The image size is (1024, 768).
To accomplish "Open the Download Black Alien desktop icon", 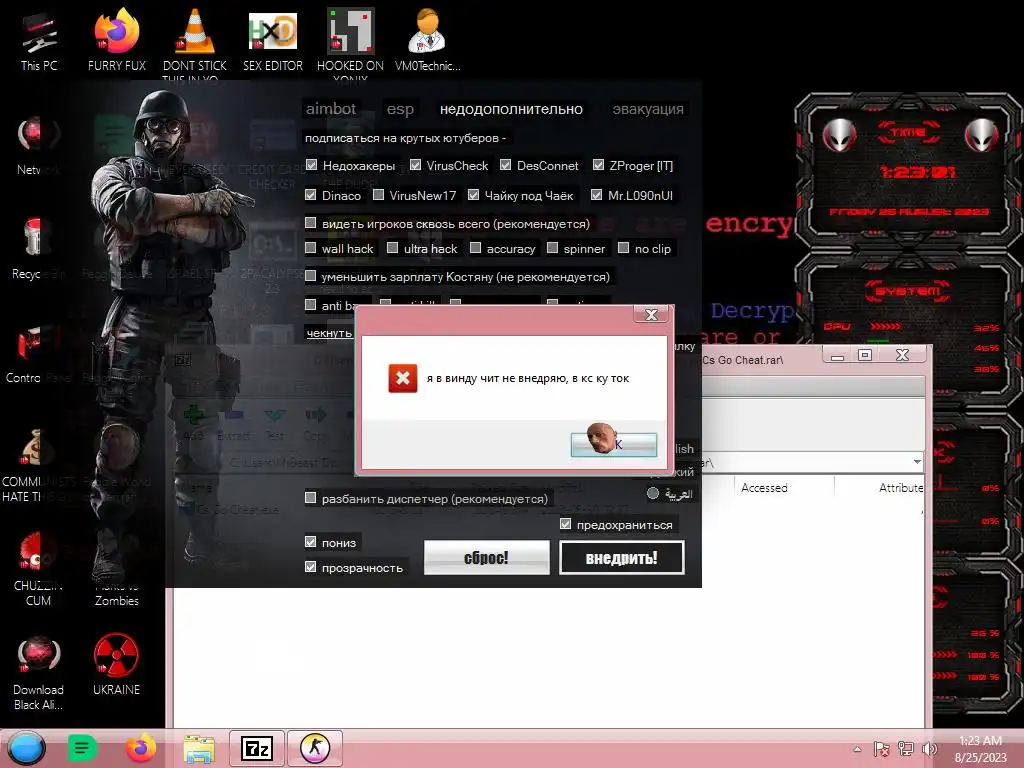I will (x=38, y=673).
